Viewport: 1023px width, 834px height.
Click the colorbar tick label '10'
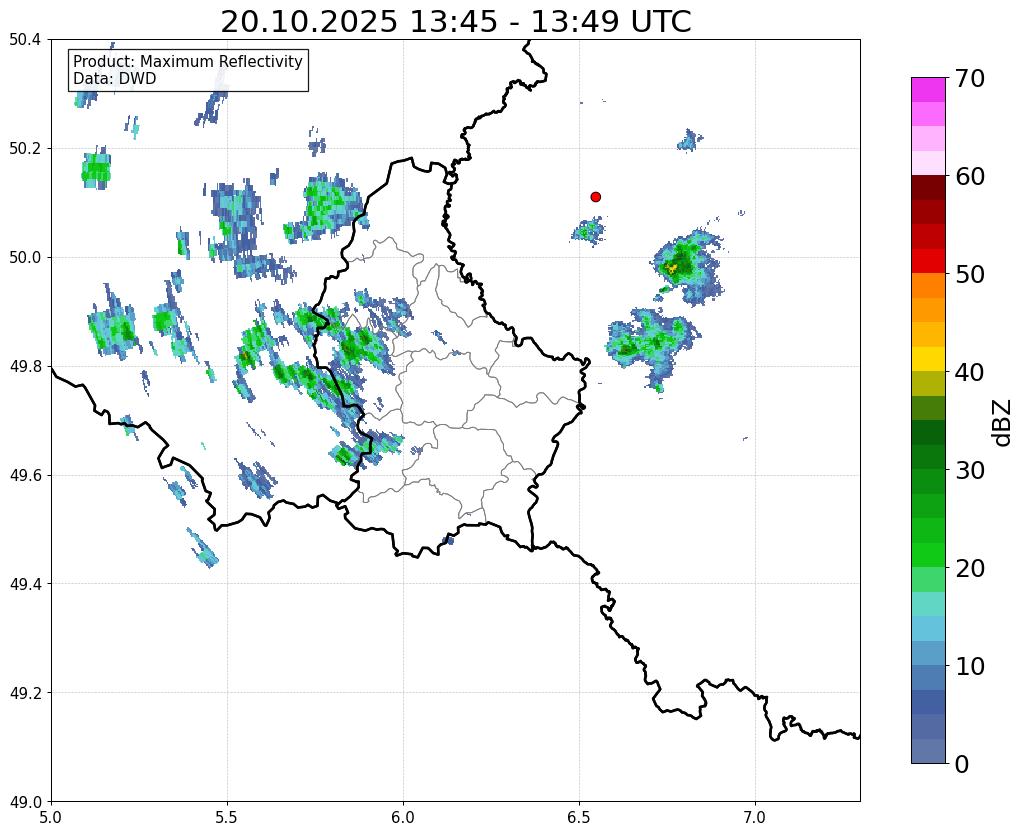[x=969, y=666]
